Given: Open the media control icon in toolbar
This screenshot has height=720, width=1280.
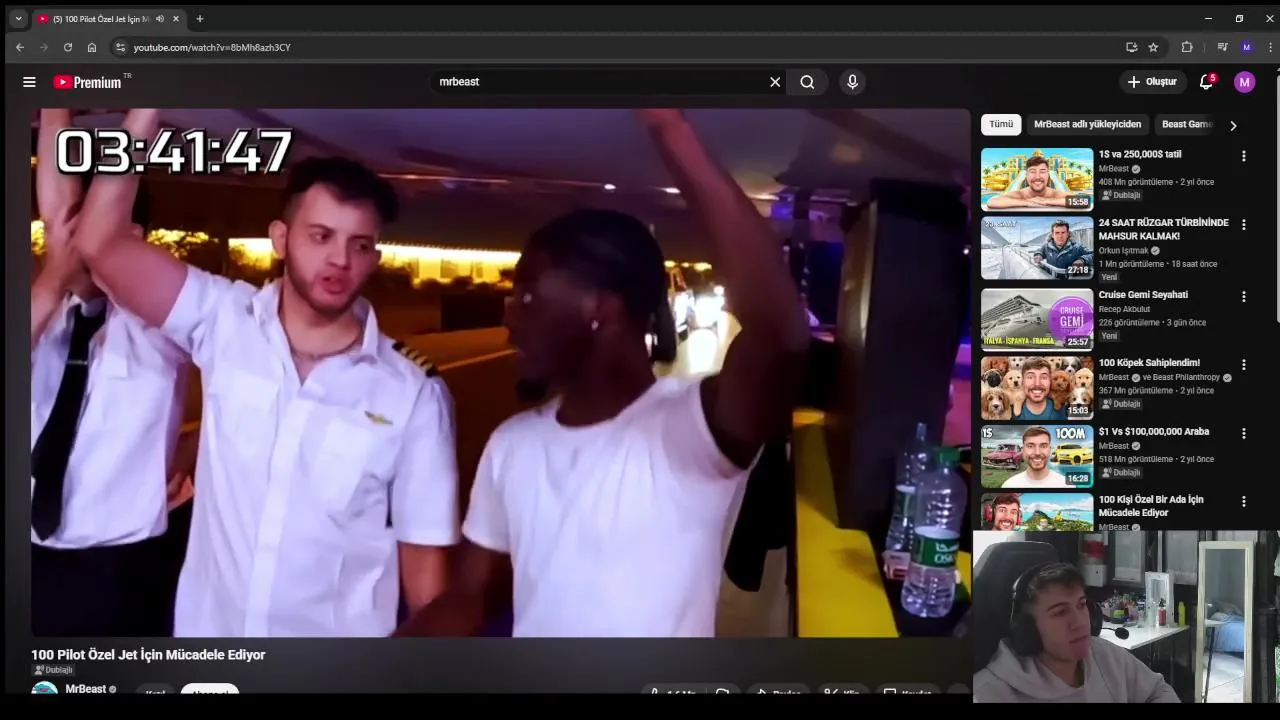Looking at the screenshot, I should point(1222,47).
